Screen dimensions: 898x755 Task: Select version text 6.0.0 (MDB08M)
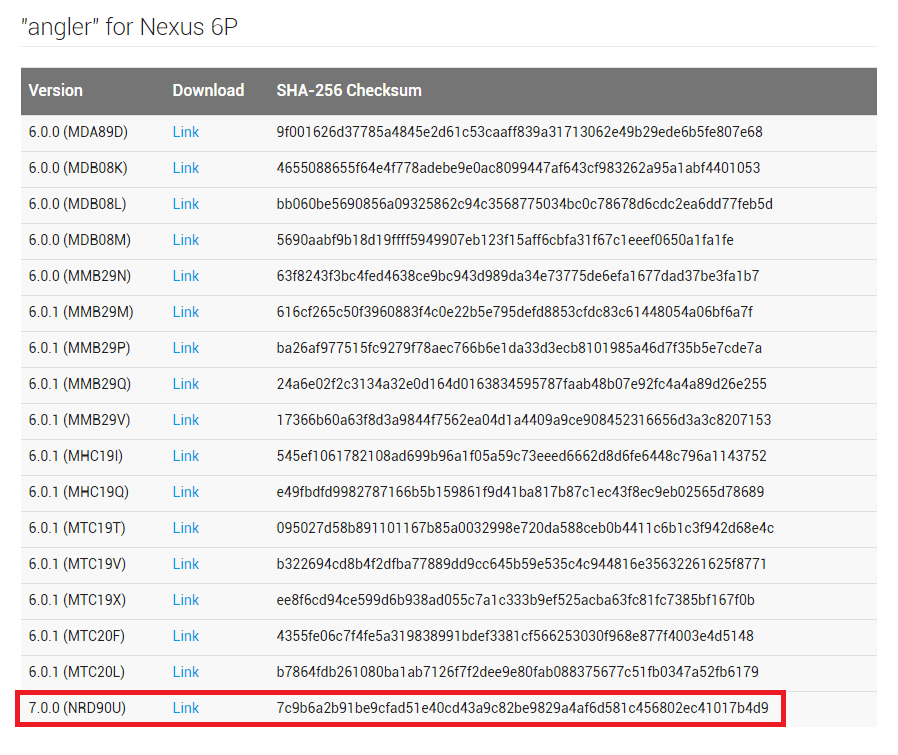(80, 240)
